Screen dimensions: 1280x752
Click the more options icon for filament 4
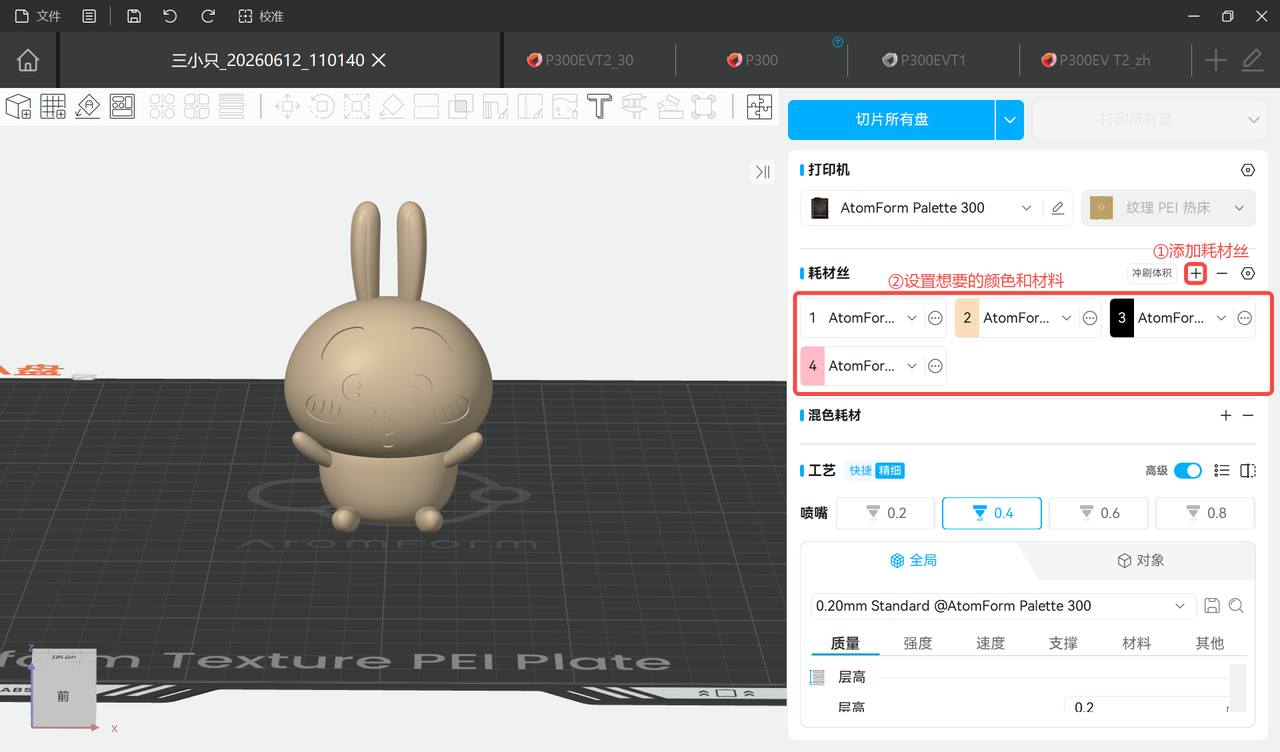935,366
